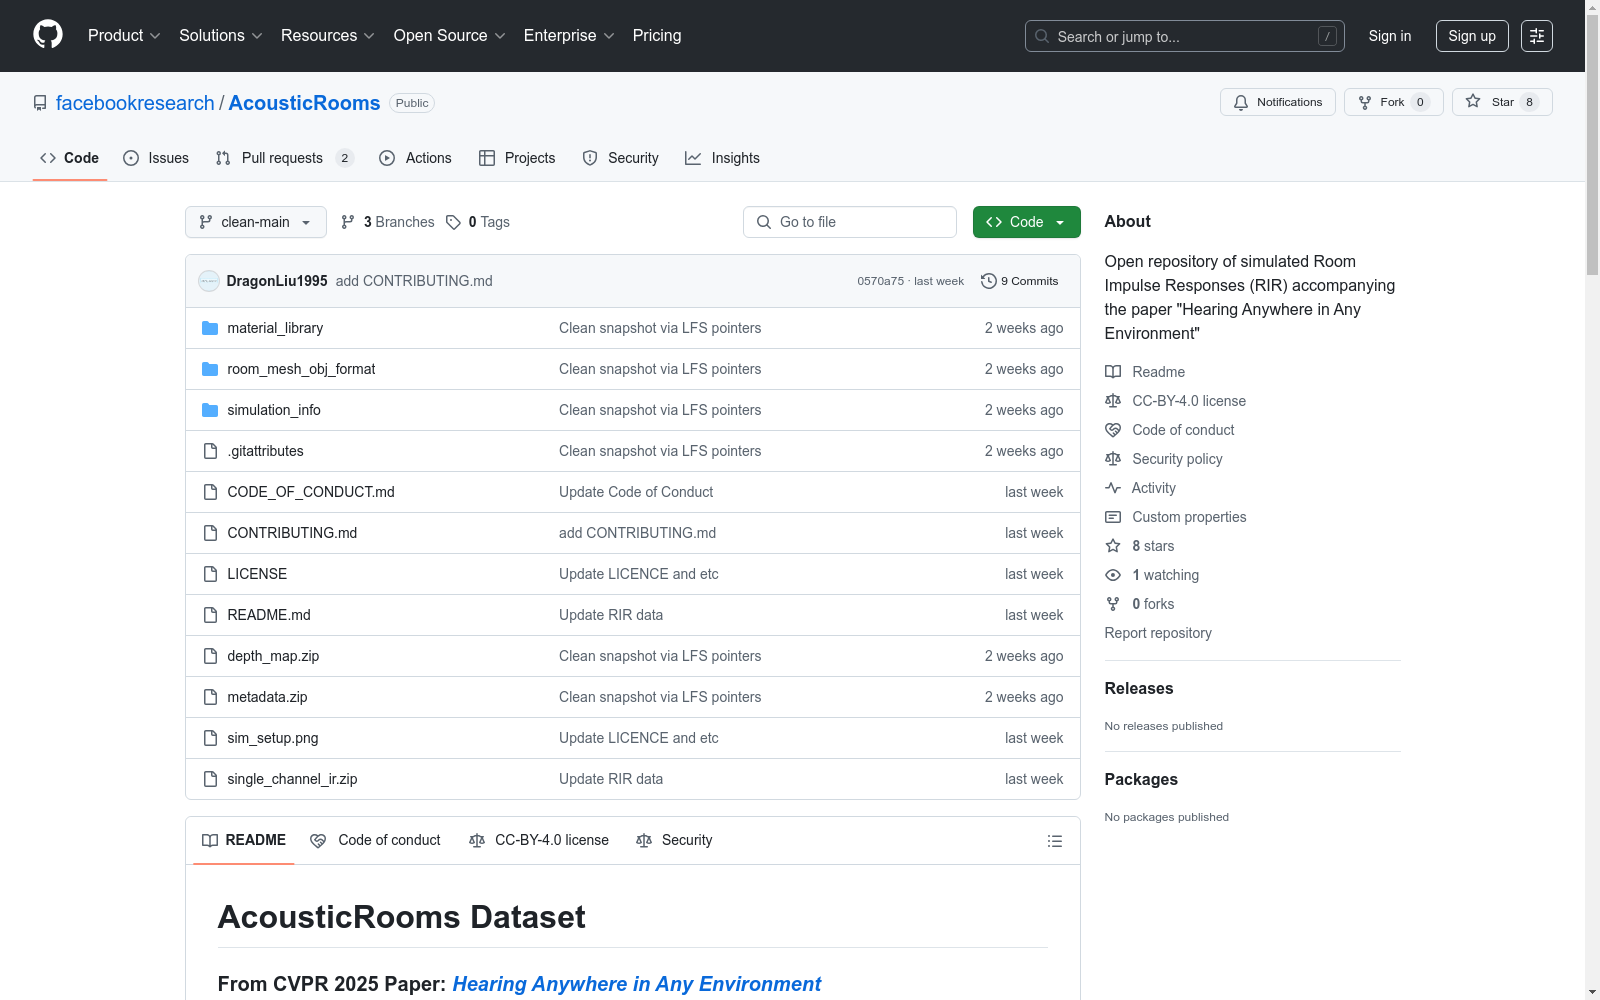Click the tag icon beside 0 Tags

coord(453,222)
